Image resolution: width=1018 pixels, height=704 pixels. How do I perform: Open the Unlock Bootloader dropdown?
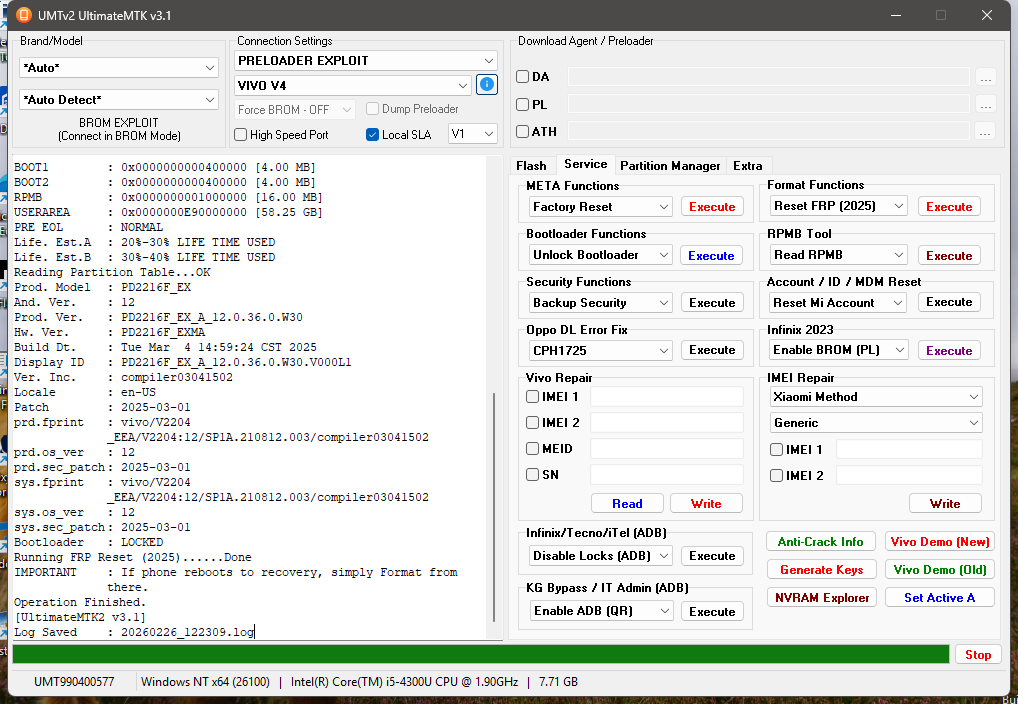click(x=600, y=255)
